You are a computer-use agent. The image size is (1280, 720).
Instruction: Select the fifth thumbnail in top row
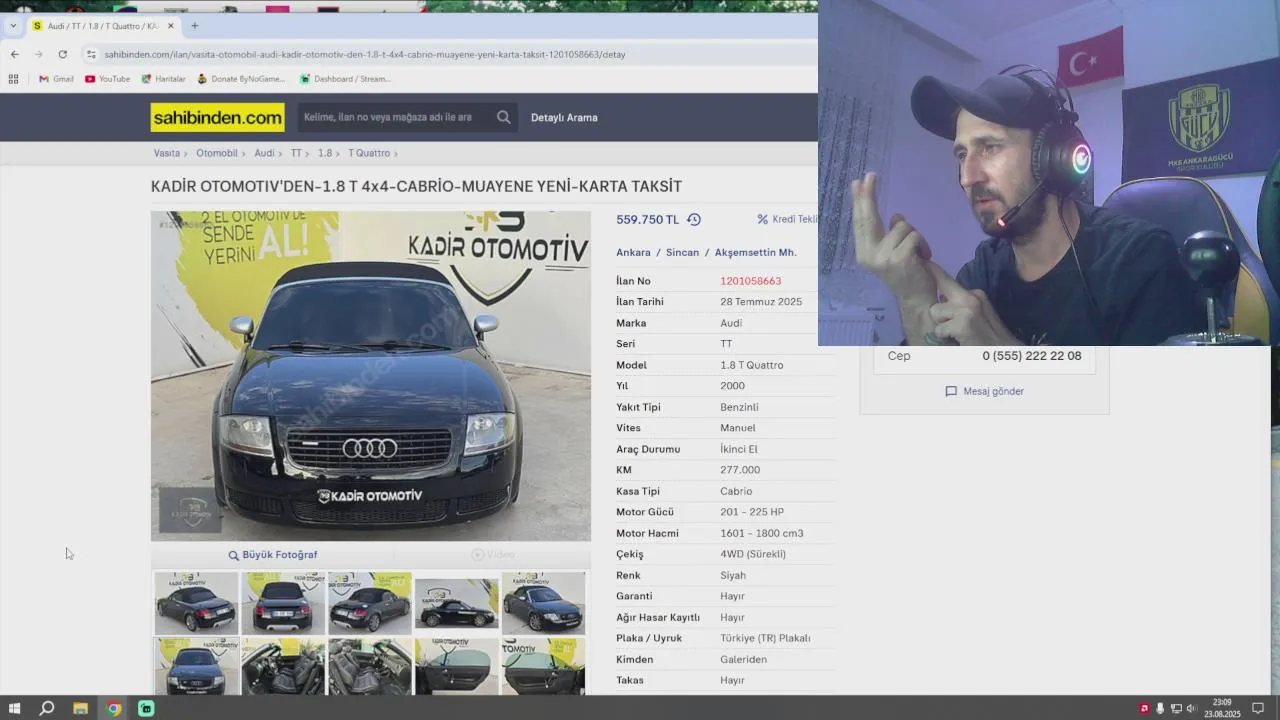543,603
